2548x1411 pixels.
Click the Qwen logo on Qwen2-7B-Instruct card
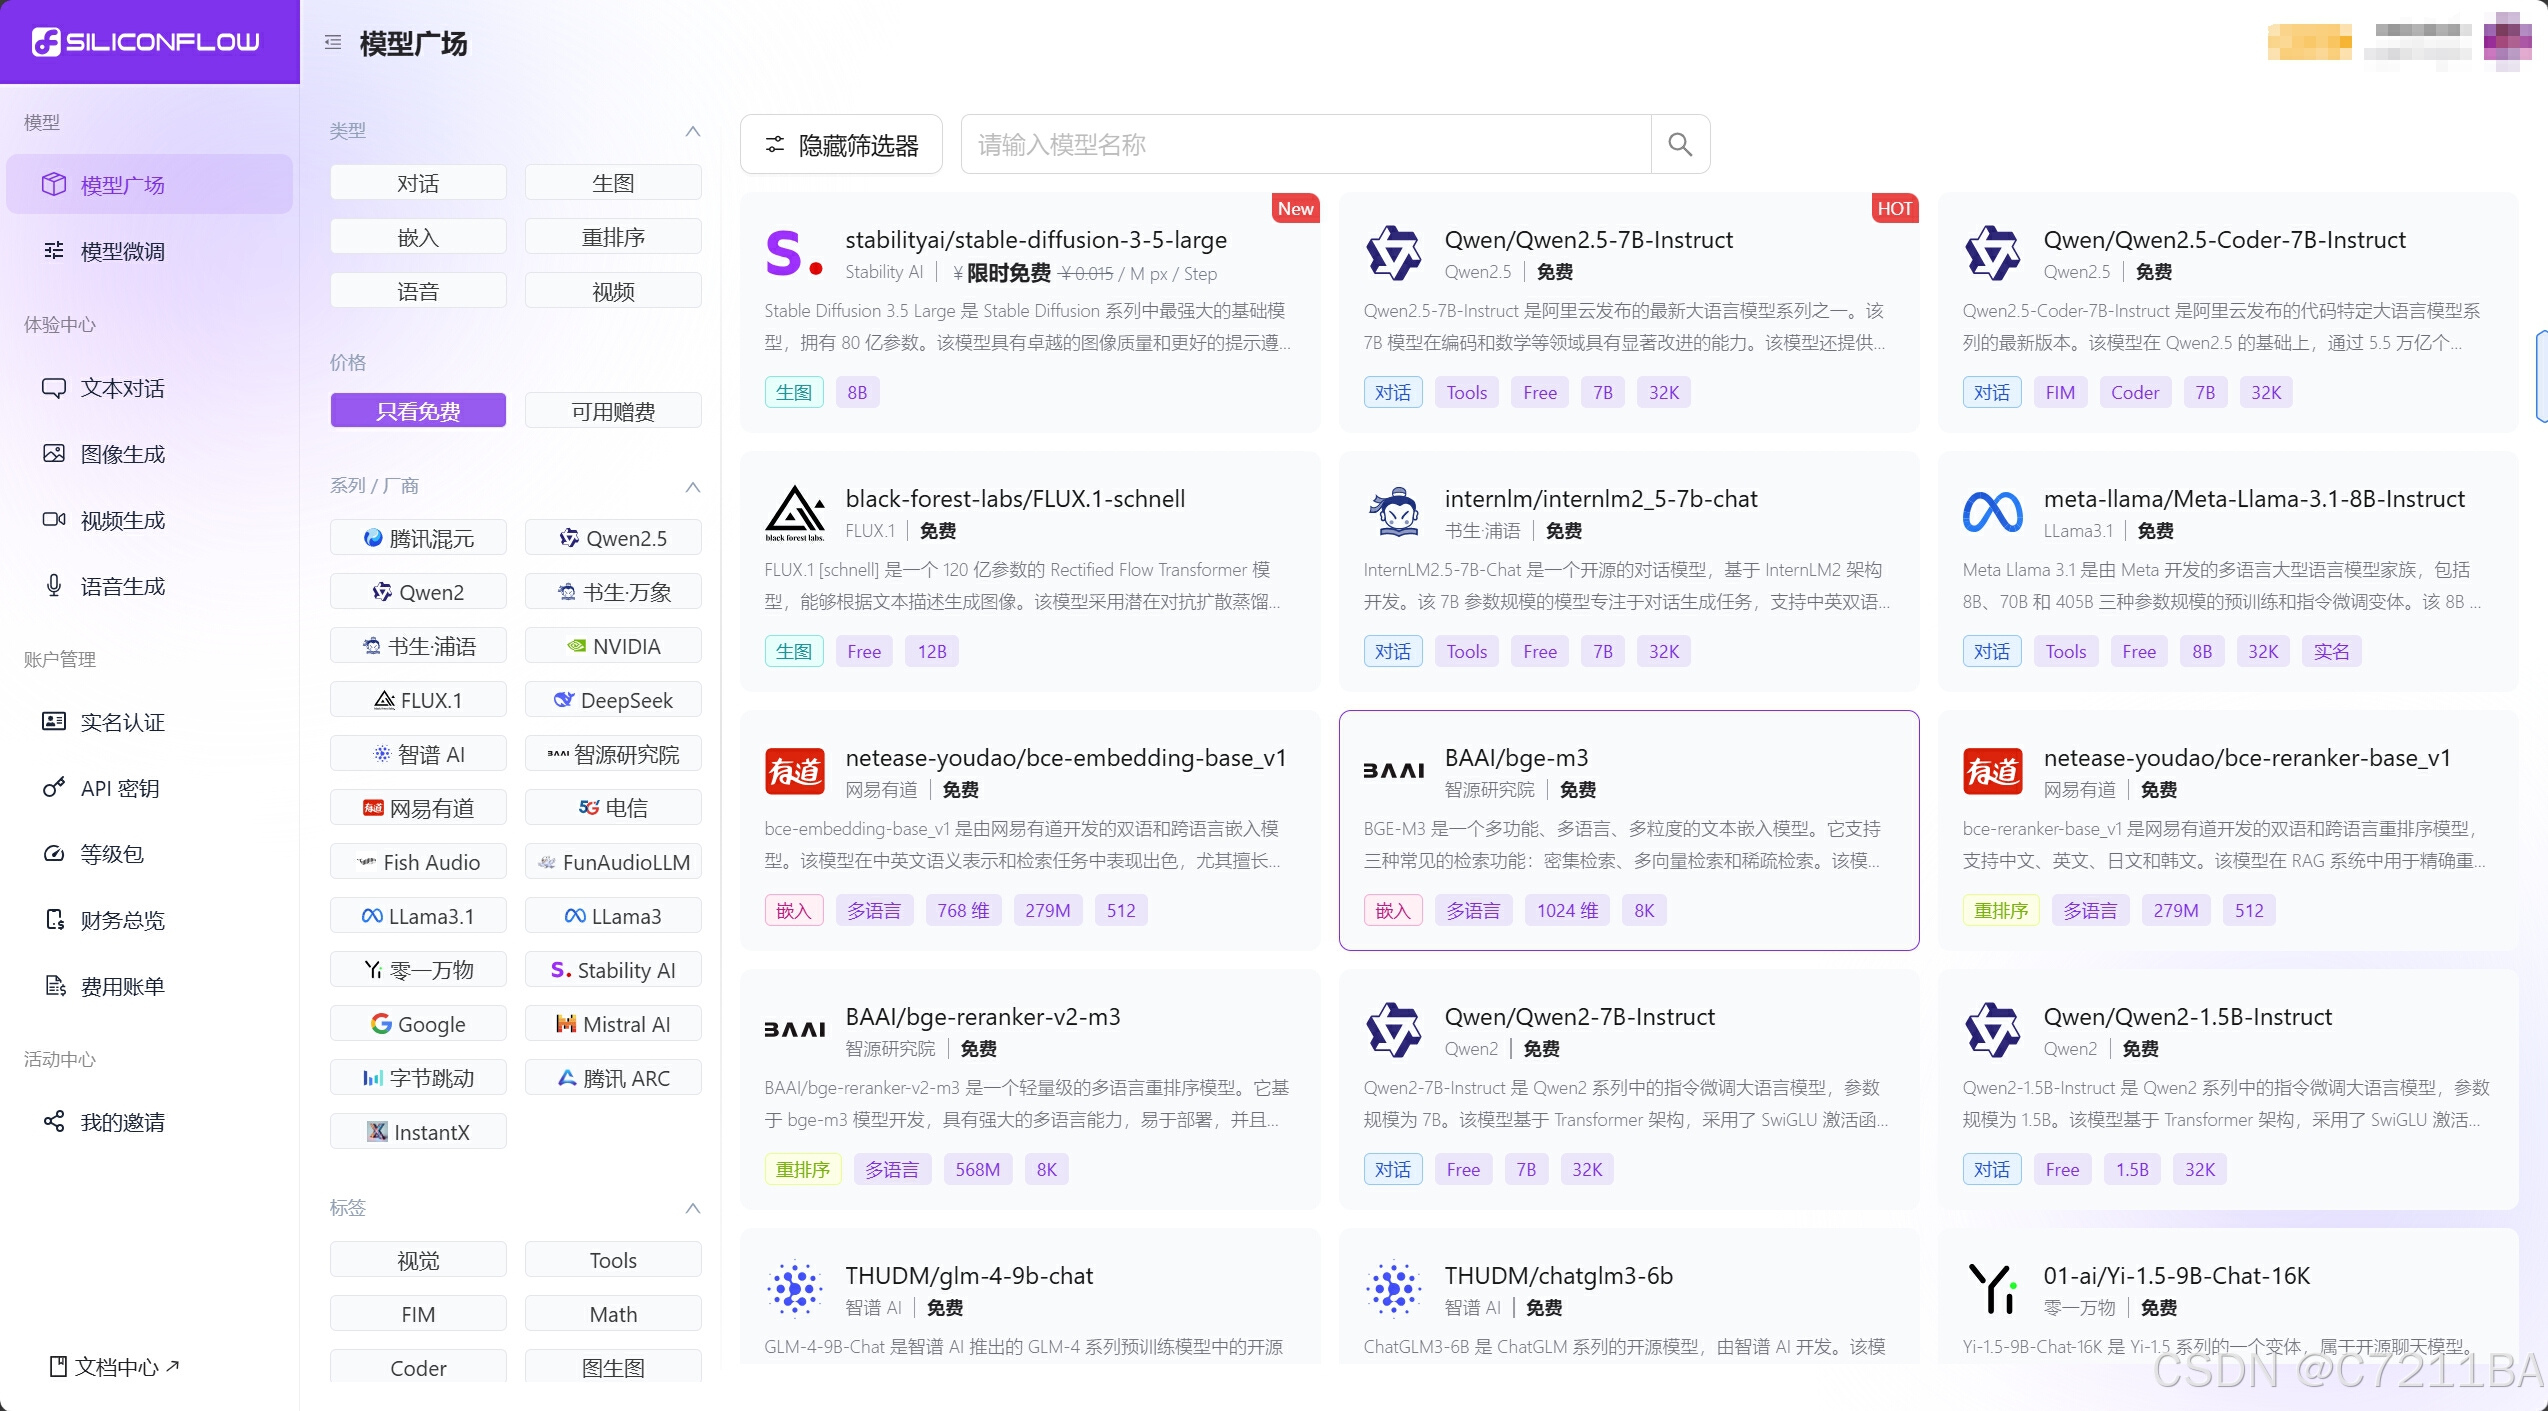1393,1030
